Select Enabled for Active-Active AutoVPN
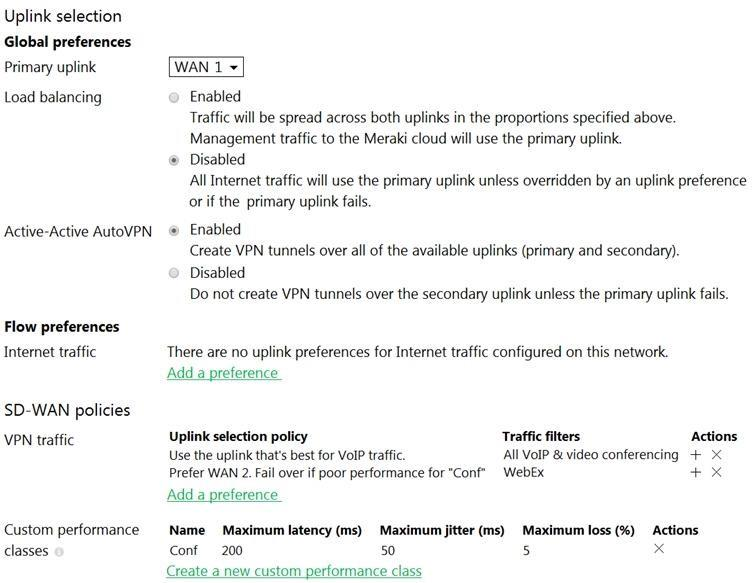Screen dimensions: 755x583 pos(174,230)
